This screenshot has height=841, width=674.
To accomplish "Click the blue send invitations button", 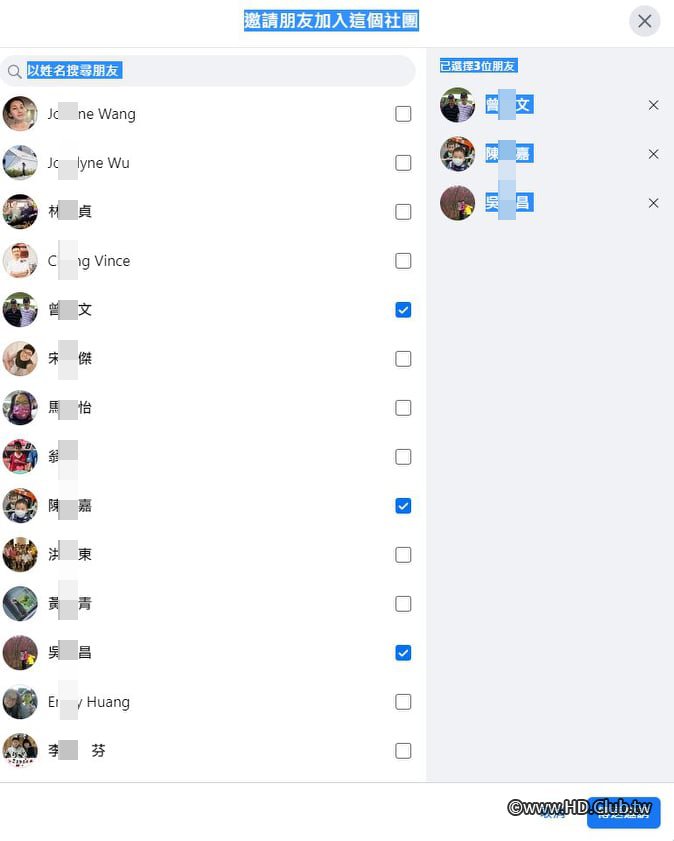I will pyautogui.click(x=624, y=812).
